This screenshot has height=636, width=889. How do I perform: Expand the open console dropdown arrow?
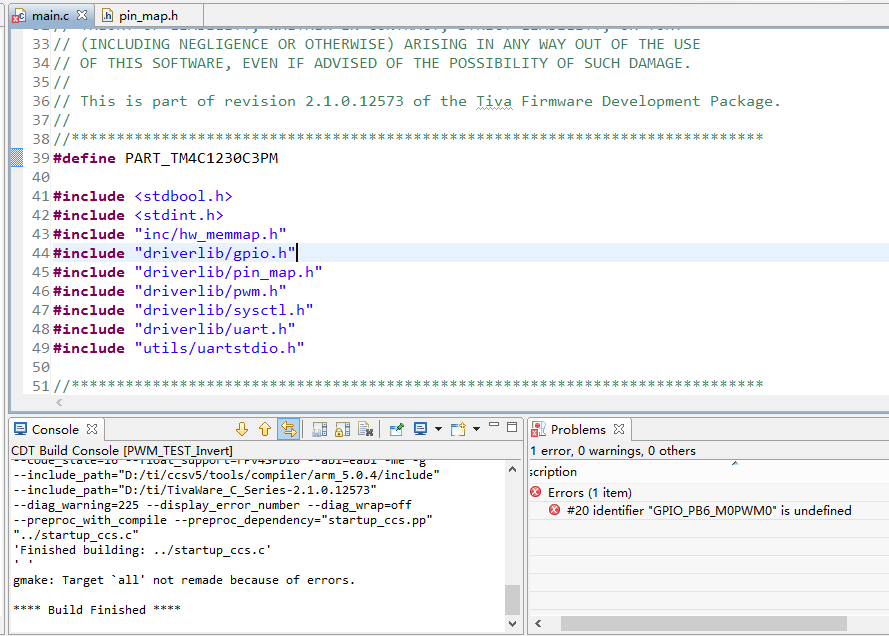click(x=476, y=429)
